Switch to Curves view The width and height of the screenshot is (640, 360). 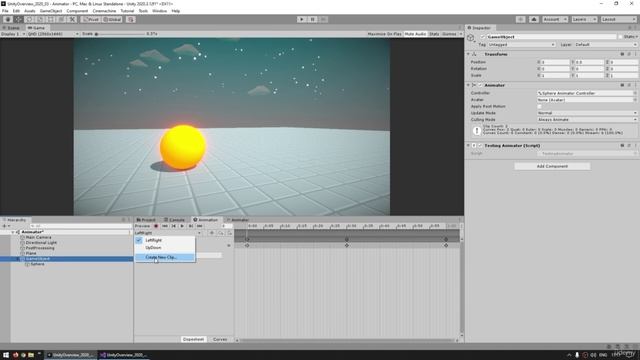220,339
